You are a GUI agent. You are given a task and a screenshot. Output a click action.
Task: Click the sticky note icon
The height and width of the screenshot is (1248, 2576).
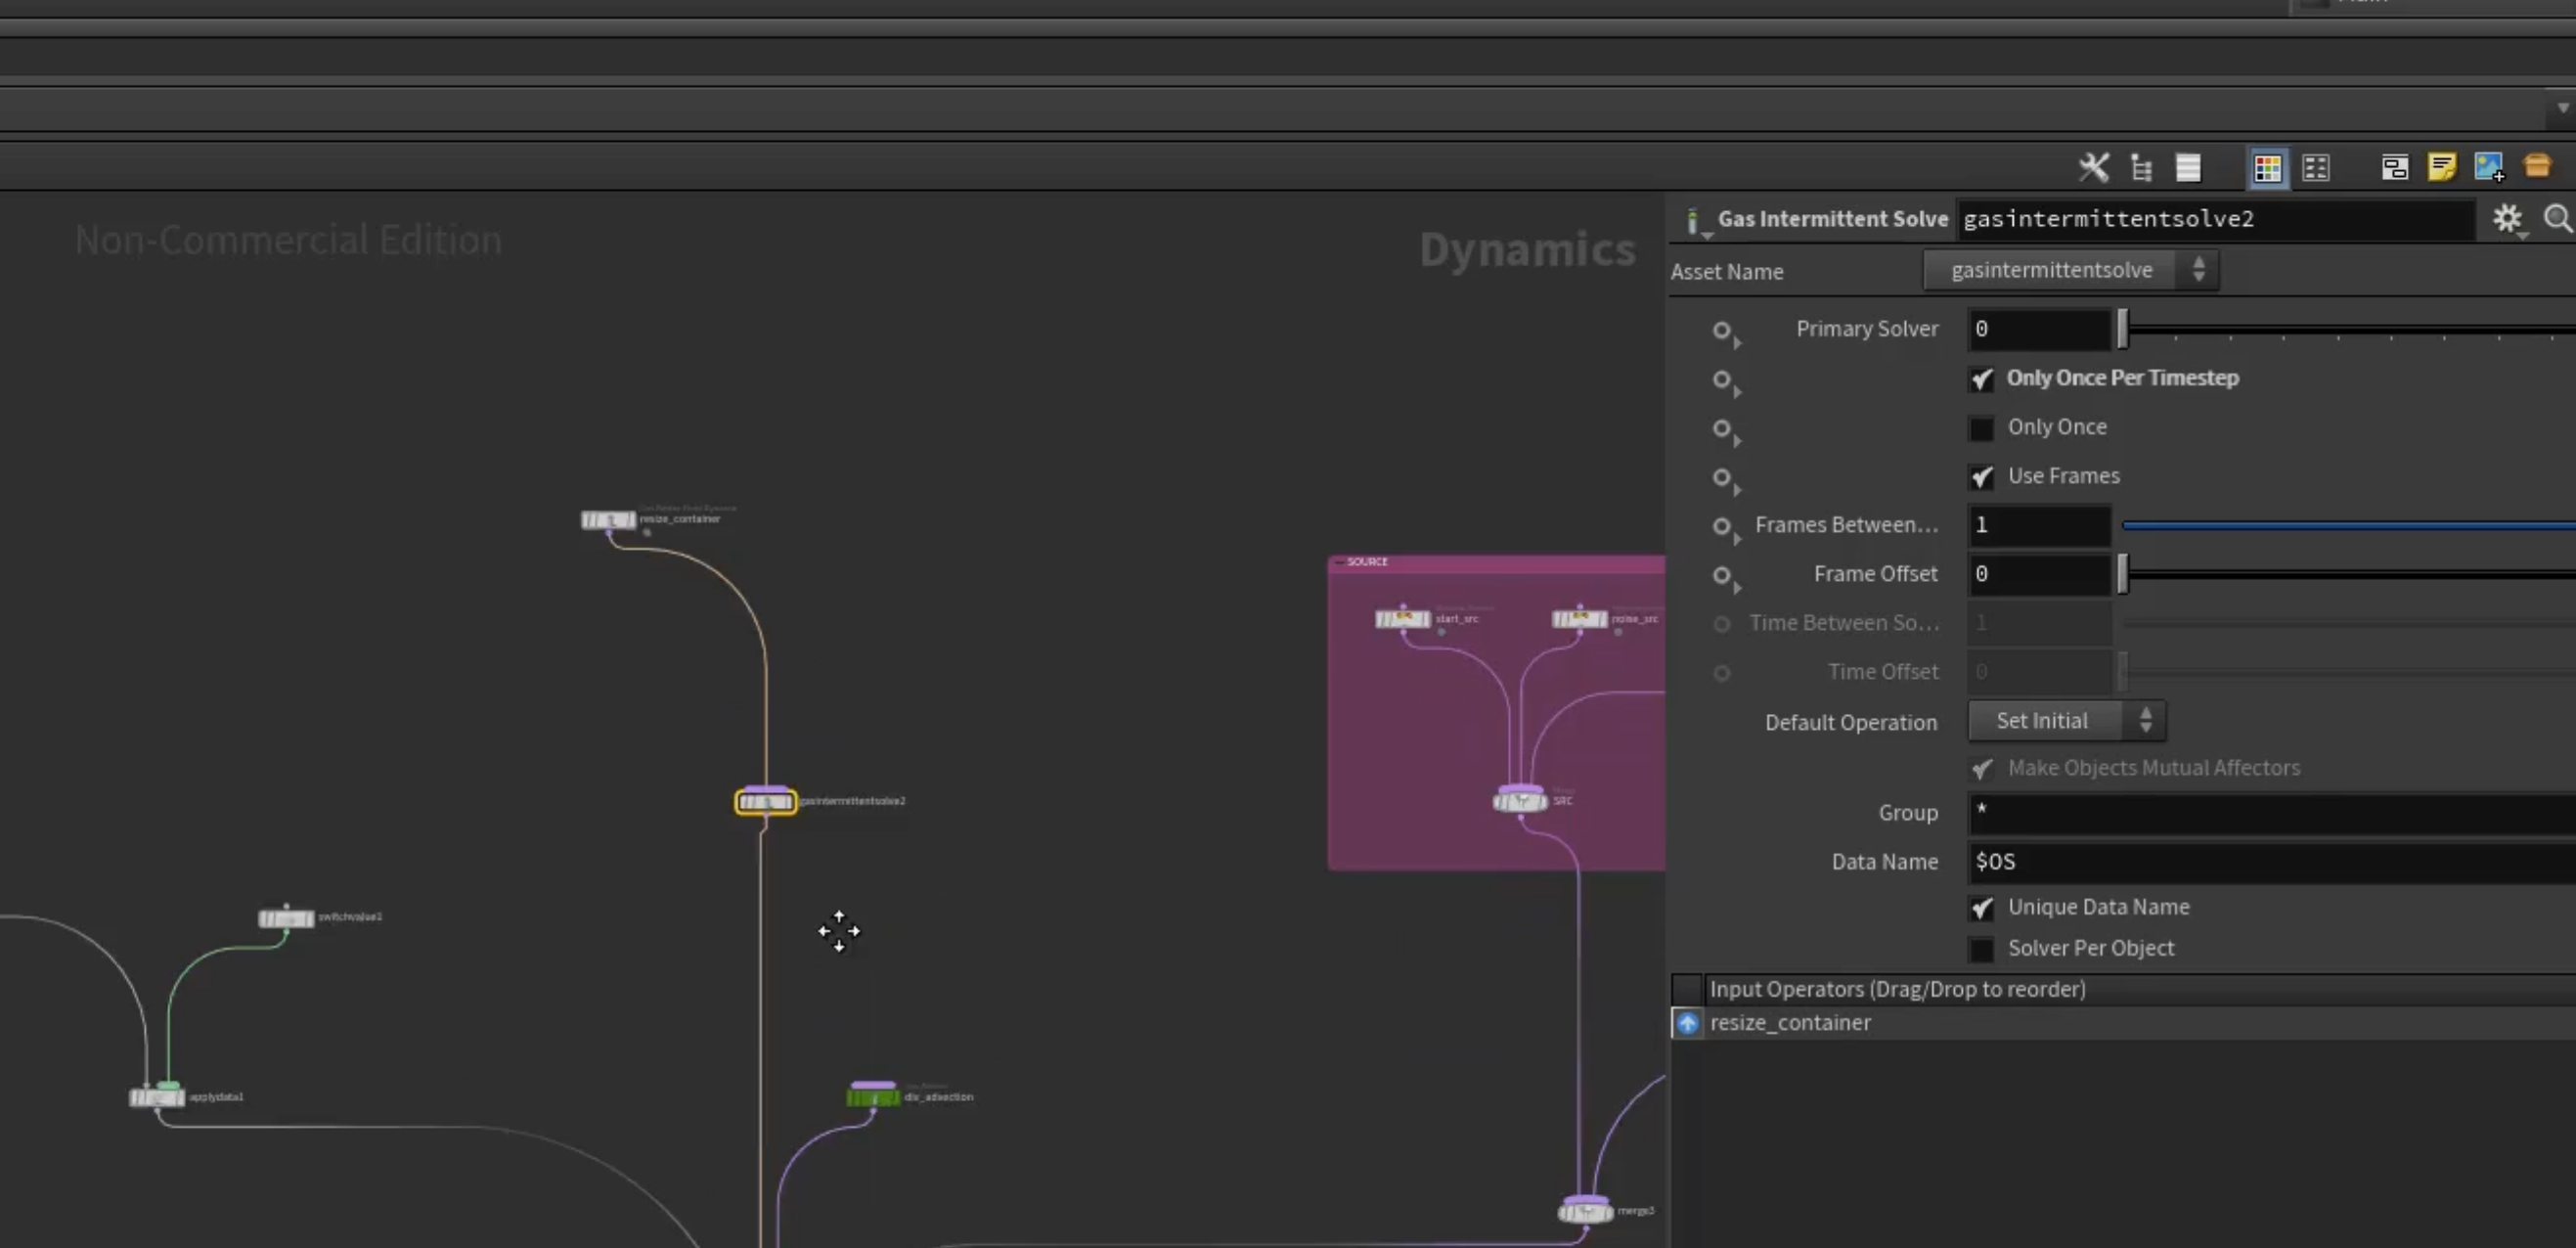[x=2441, y=167]
